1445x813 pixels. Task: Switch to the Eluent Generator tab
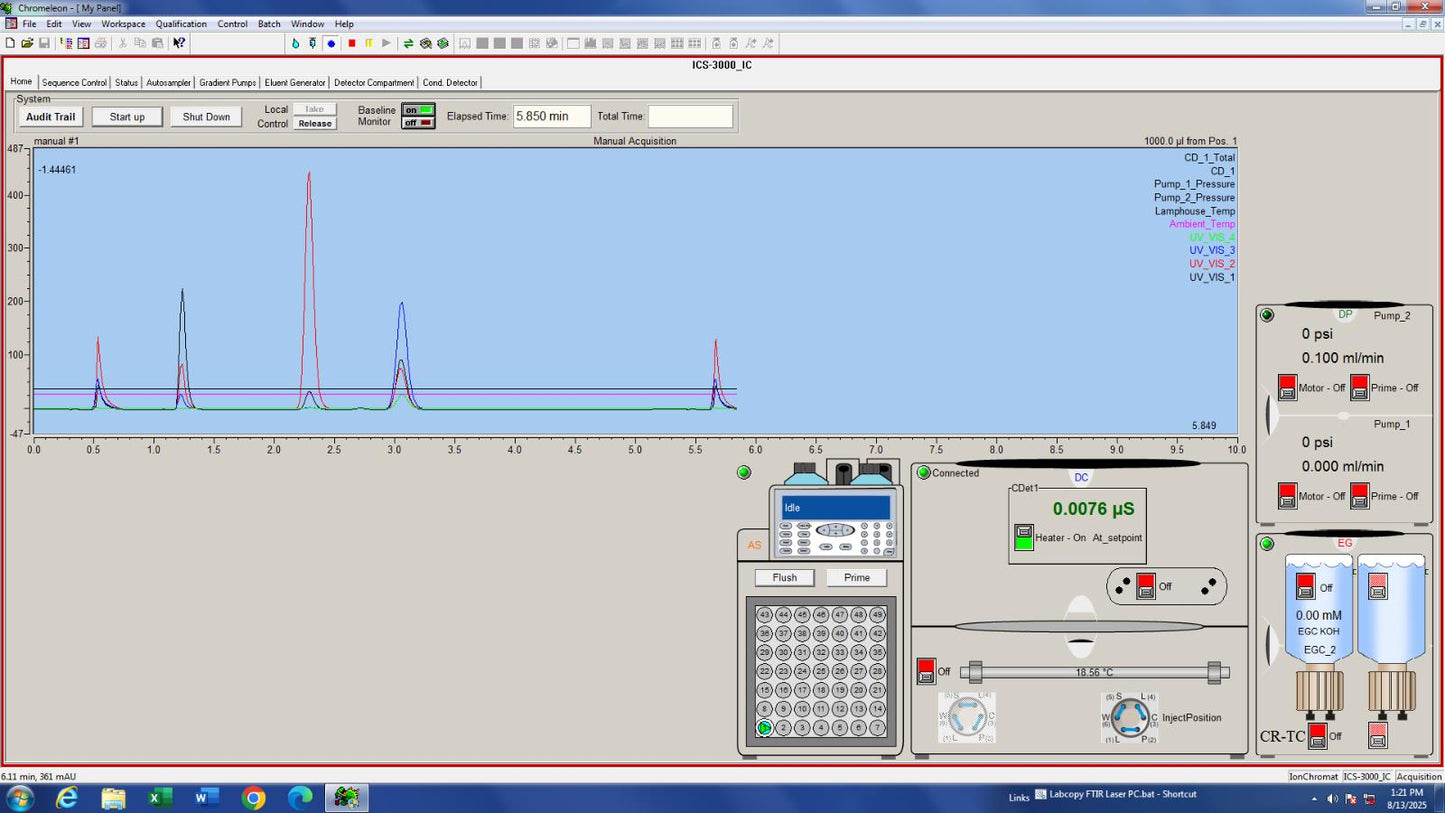pos(294,83)
